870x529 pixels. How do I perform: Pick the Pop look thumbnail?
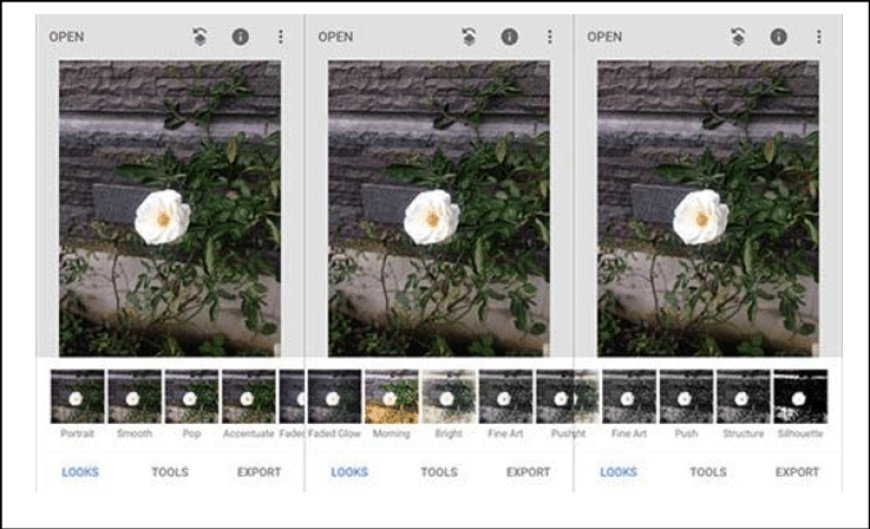pyautogui.click(x=191, y=396)
